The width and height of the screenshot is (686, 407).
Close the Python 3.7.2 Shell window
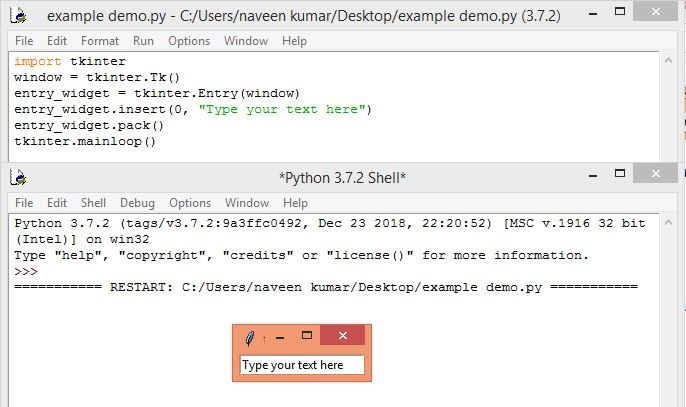655,173
